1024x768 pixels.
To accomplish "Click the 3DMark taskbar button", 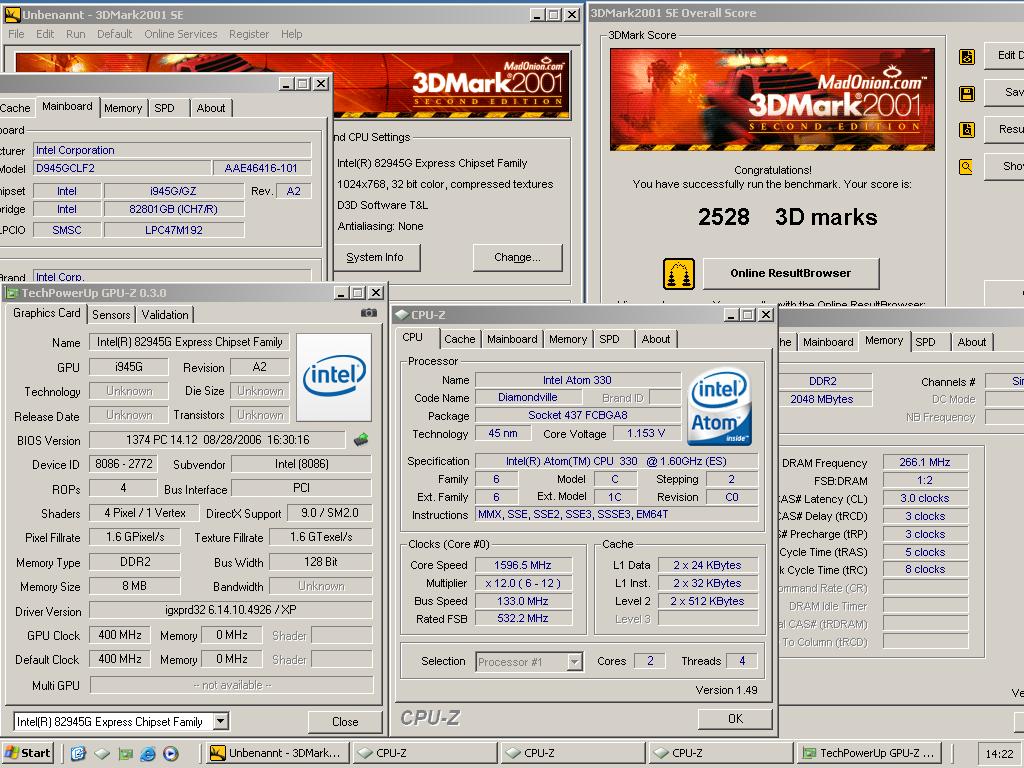I will (278, 753).
